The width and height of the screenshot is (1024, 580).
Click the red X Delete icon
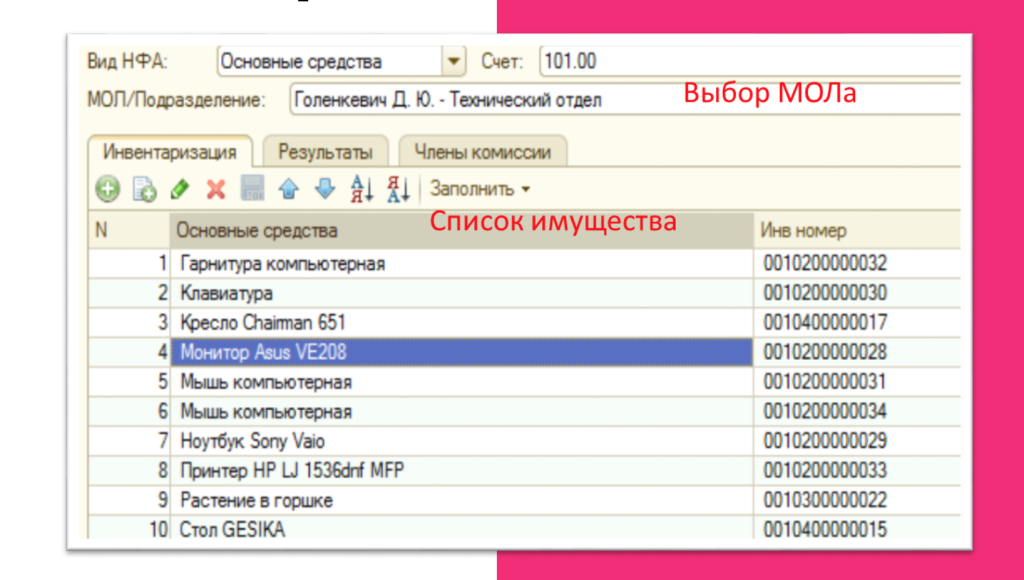coord(216,188)
